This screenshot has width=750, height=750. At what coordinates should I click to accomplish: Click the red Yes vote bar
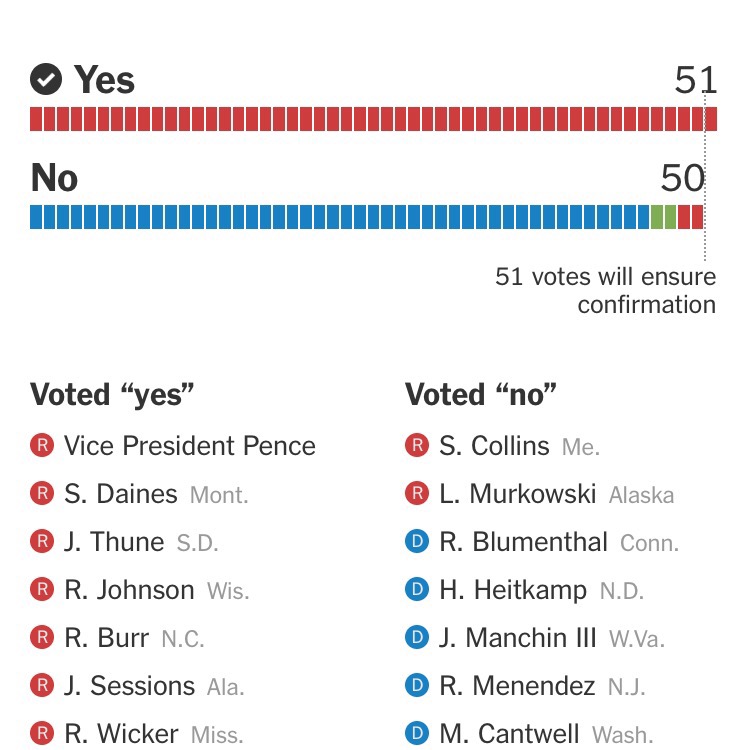tap(370, 119)
